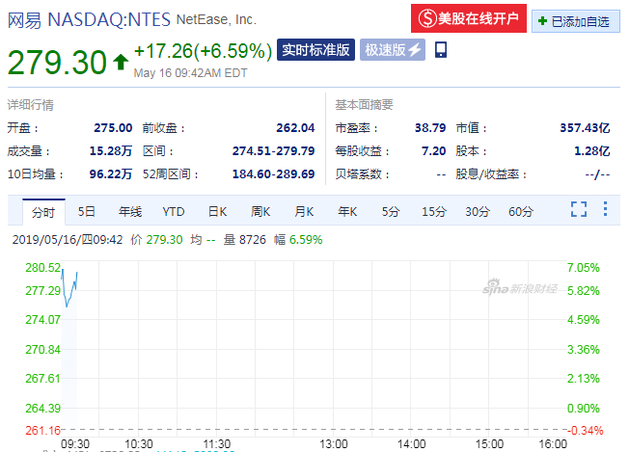
Task: Click the chart date 2019/05/16/四09:42
Action: coord(68,240)
